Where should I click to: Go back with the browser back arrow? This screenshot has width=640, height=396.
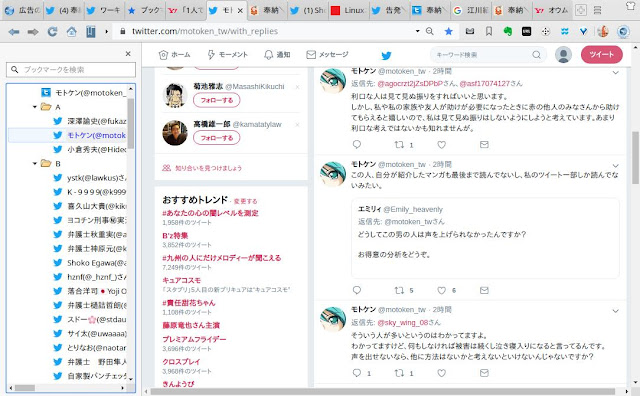point(14,31)
